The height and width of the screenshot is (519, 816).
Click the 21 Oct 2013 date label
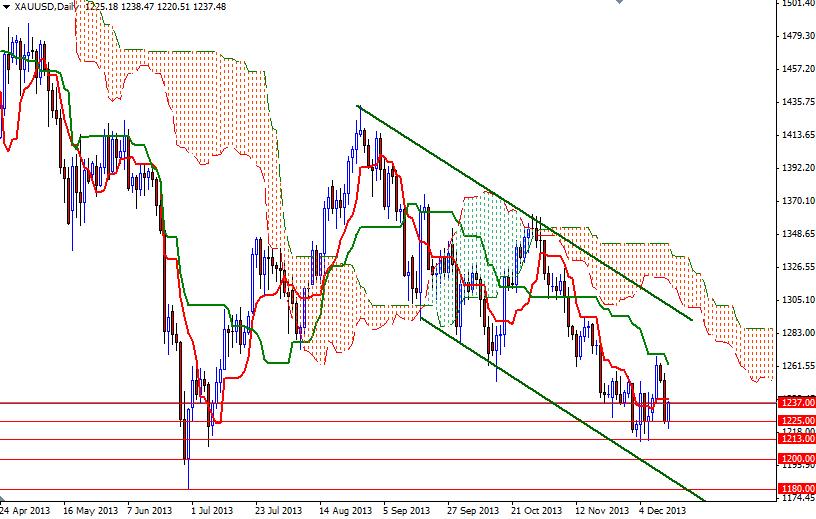pos(538,511)
